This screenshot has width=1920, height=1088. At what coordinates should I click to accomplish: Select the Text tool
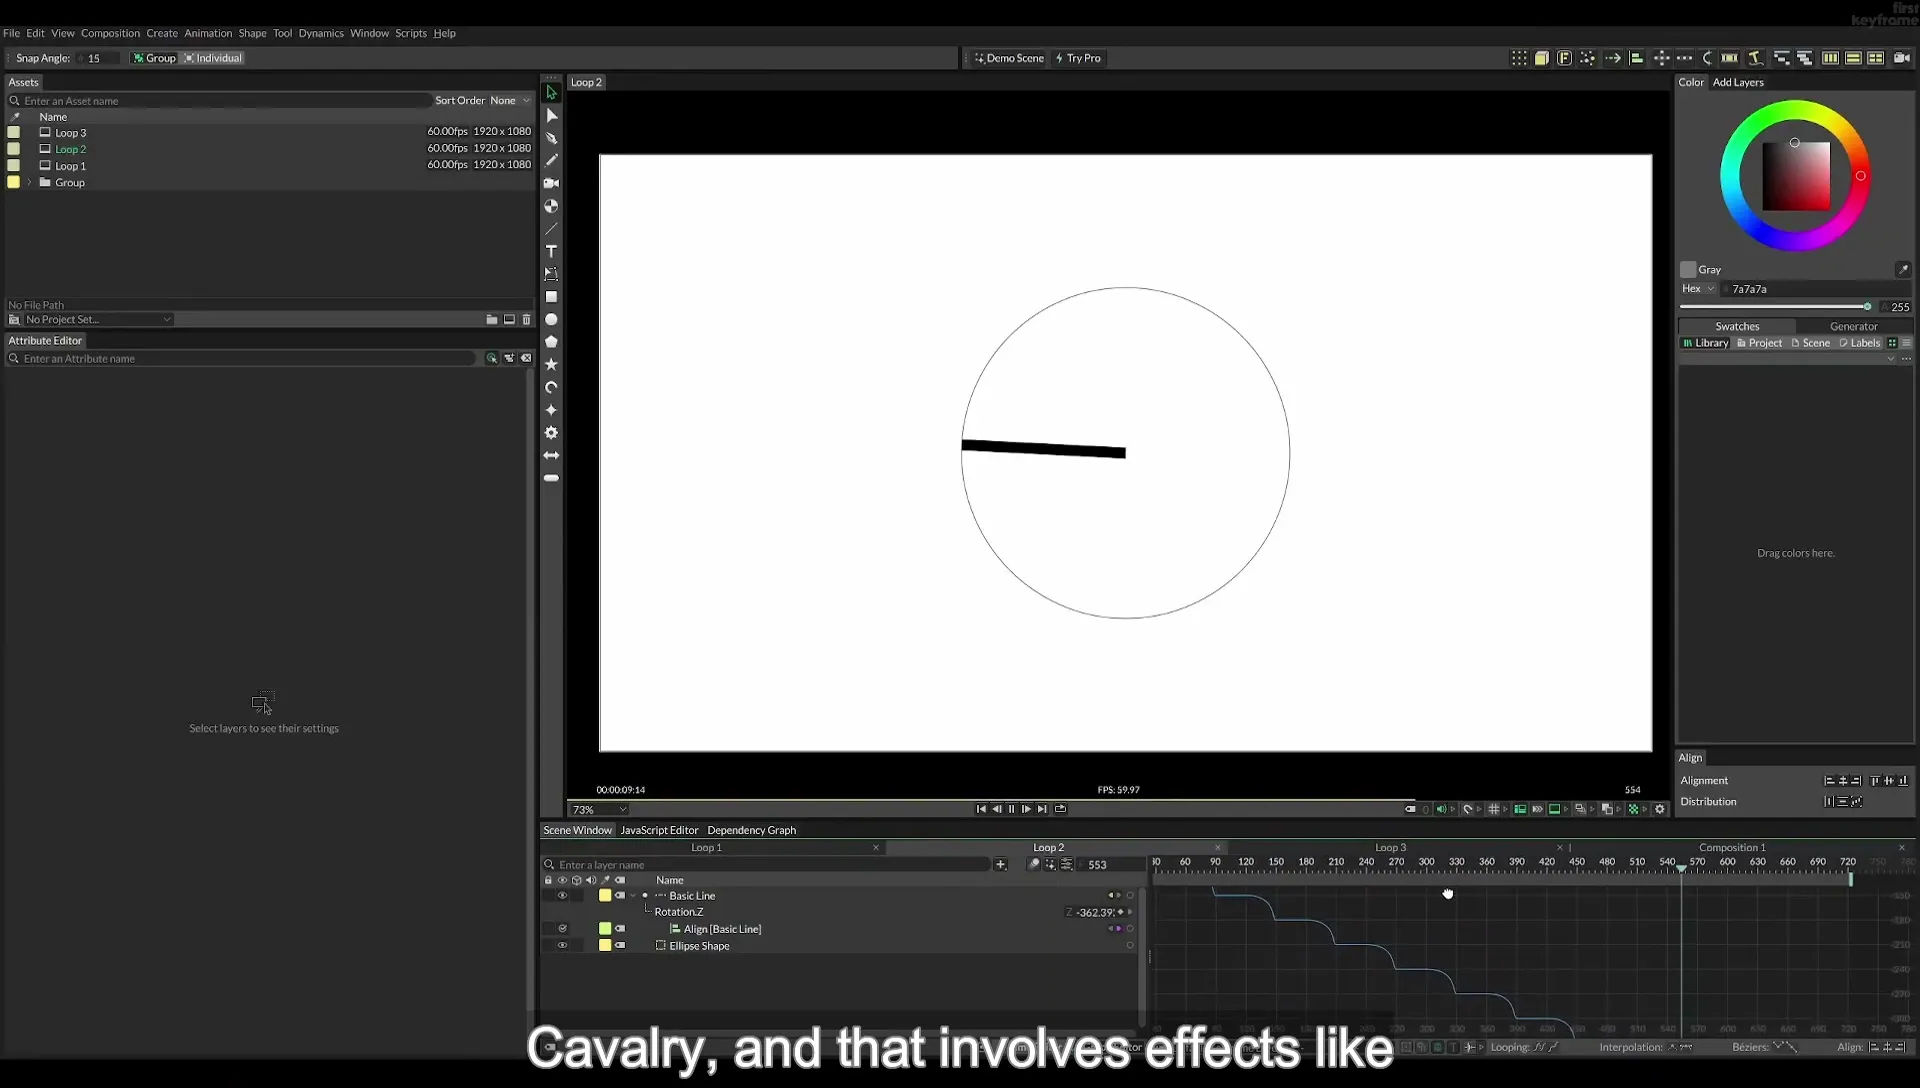coord(551,251)
